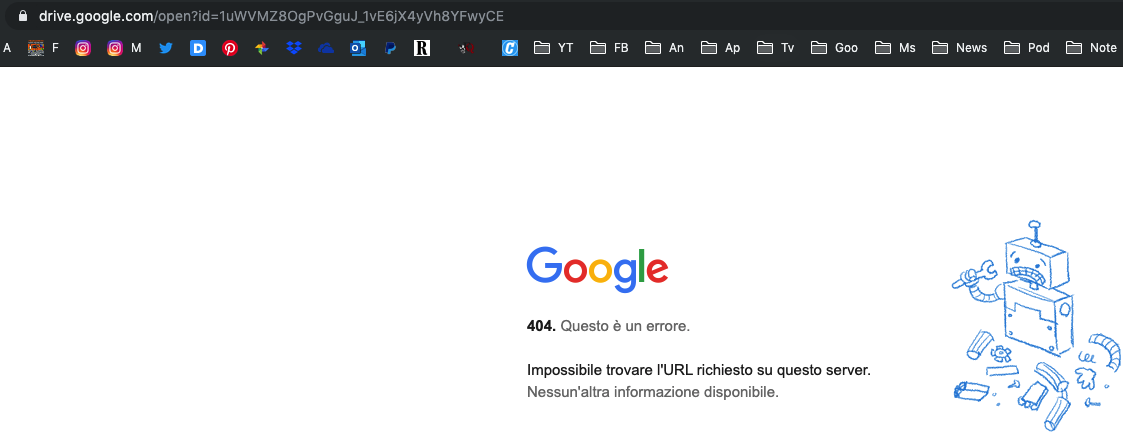This screenshot has height=441, width=1123.
Task: Expand the YT bookmarks folder
Action: tap(554, 48)
